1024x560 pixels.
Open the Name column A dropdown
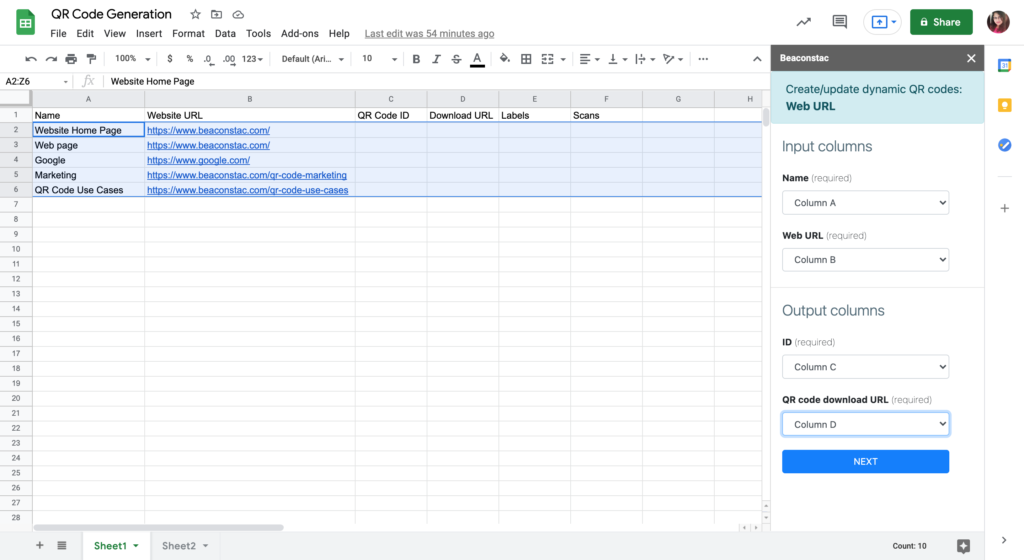tap(865, 203)
